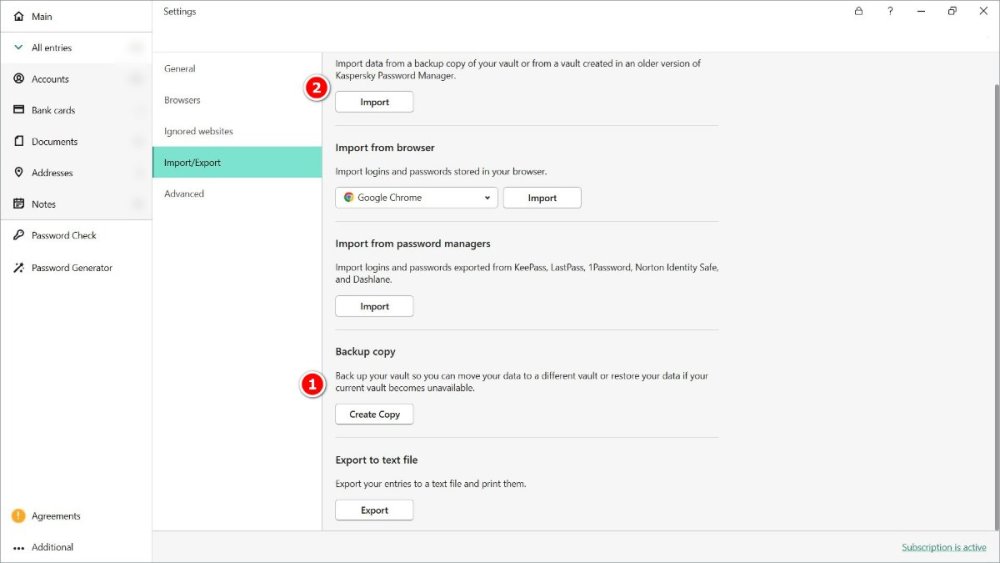Click Import next to Google Chrome dropdown
Viewport: 1000px width, 563px height.
coord(542,198)
